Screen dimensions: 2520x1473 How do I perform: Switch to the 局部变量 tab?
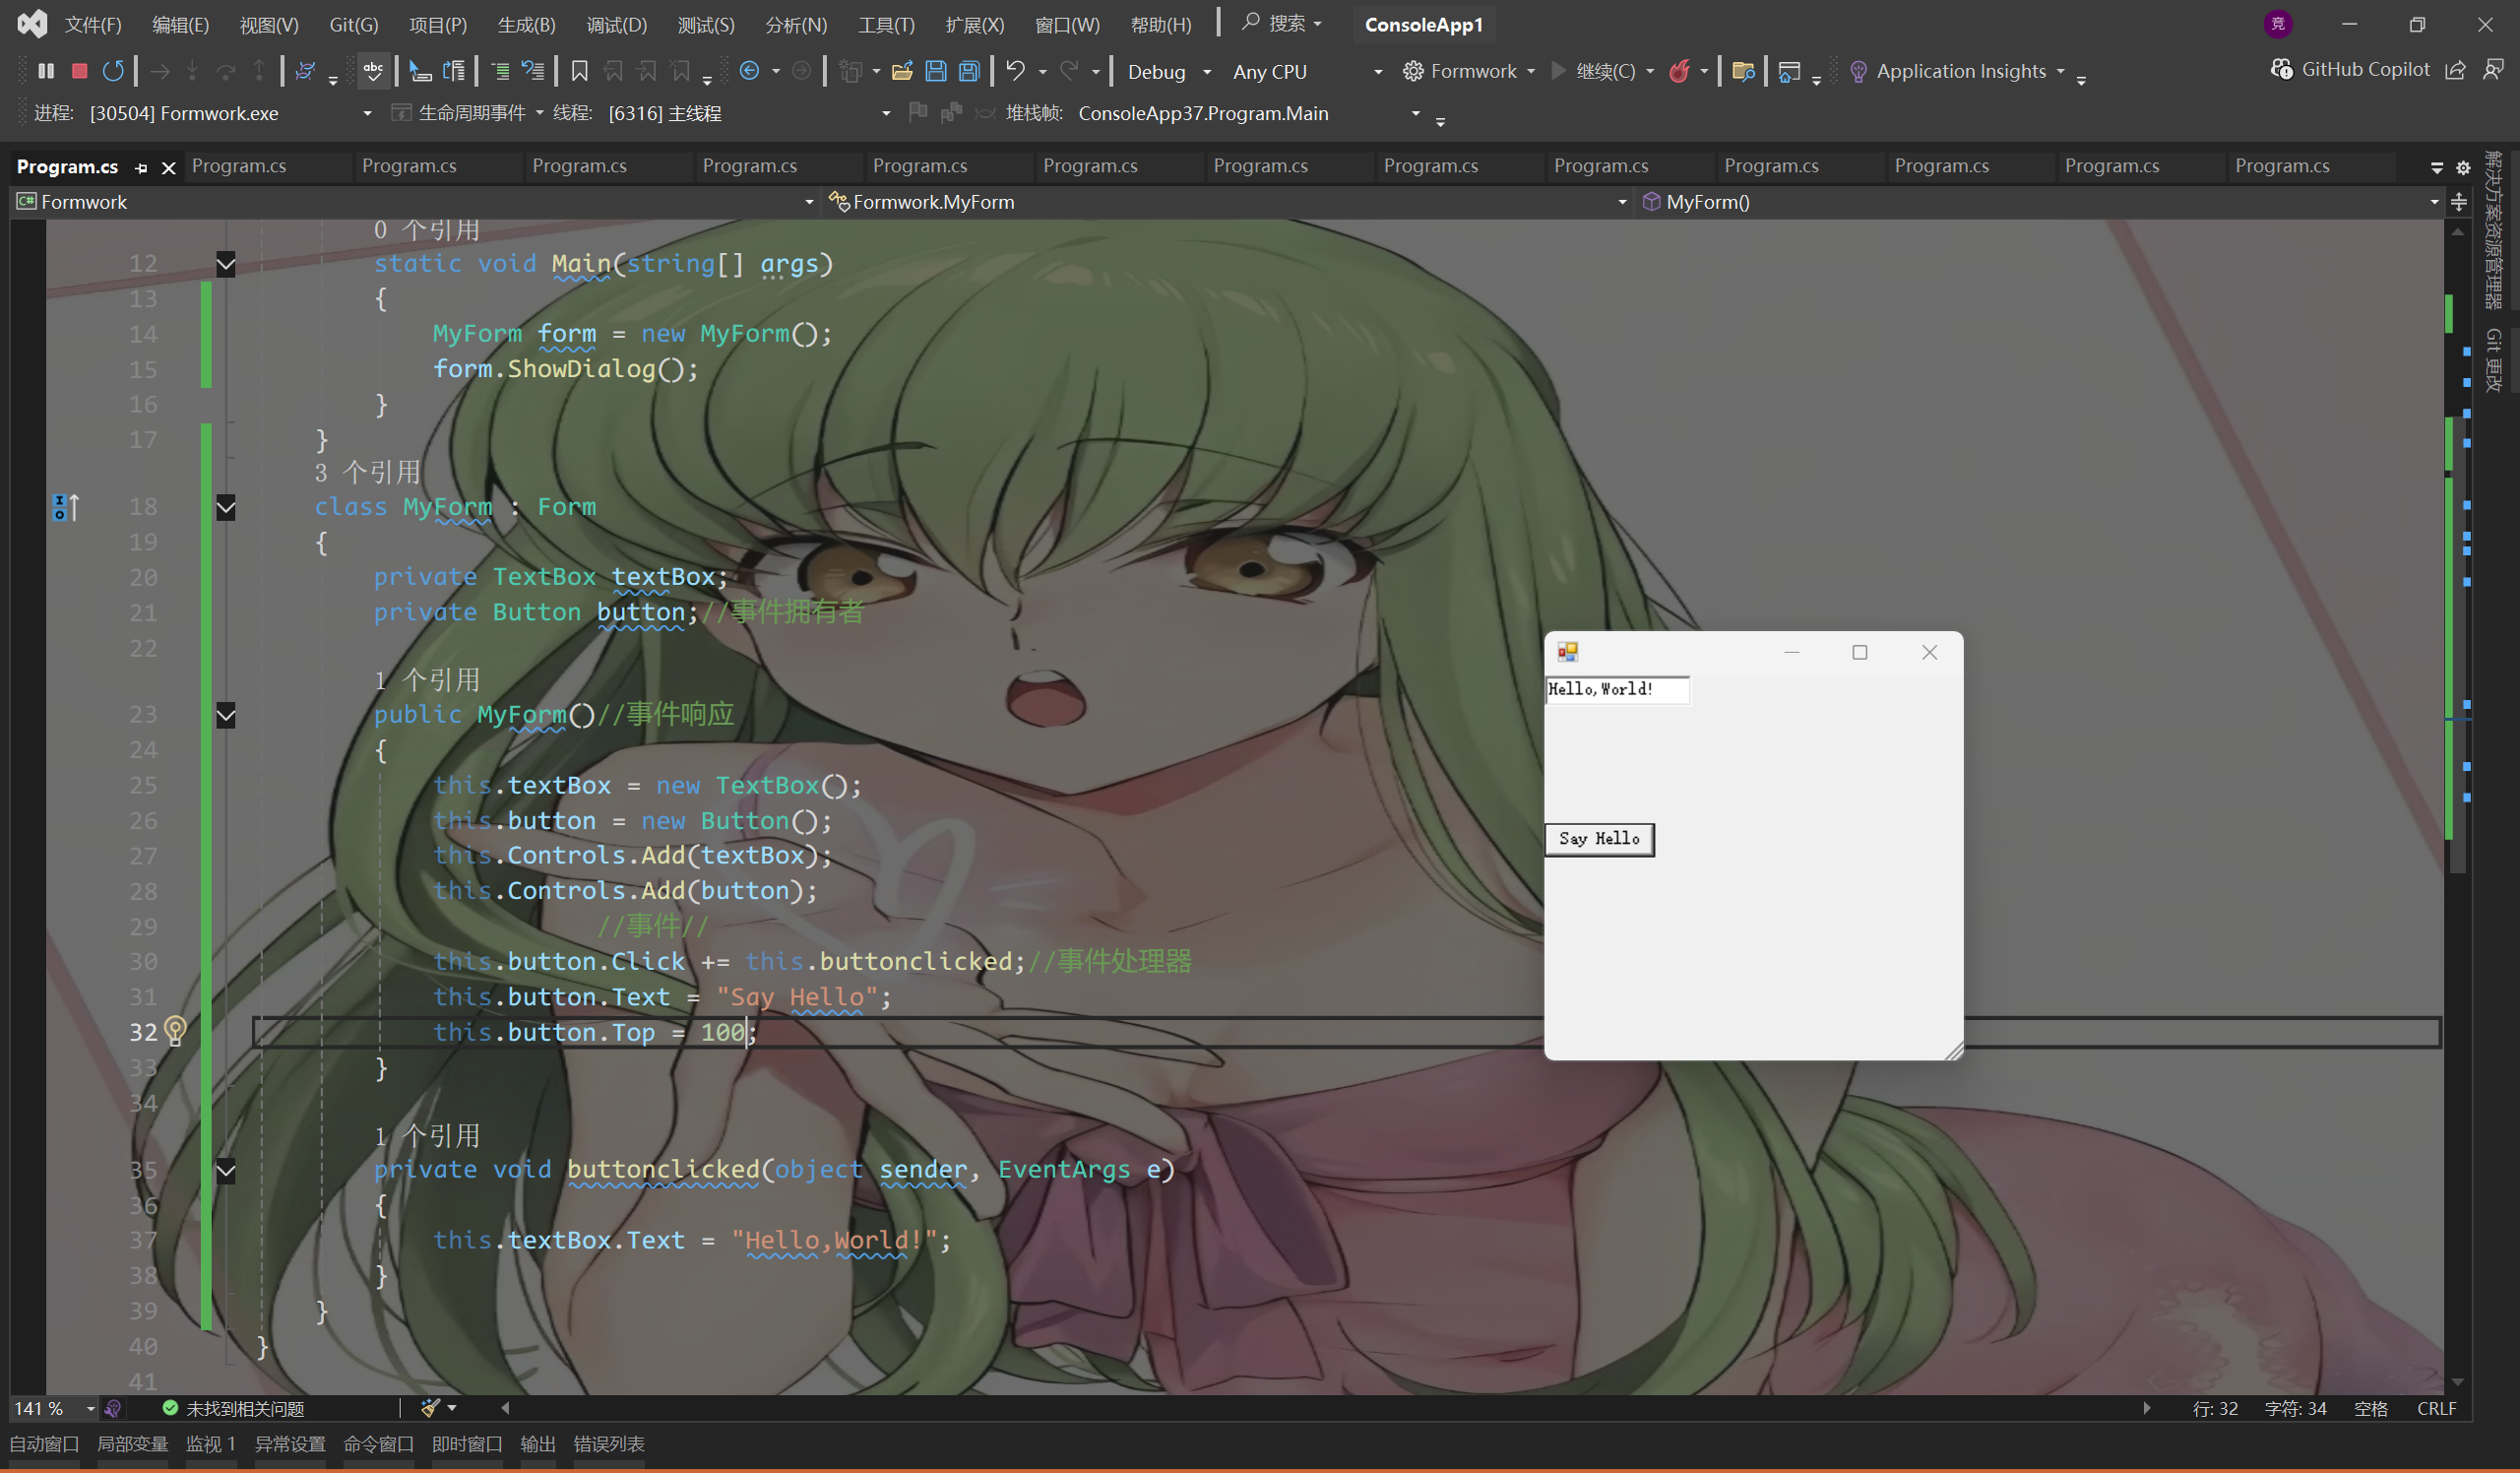132,1444
